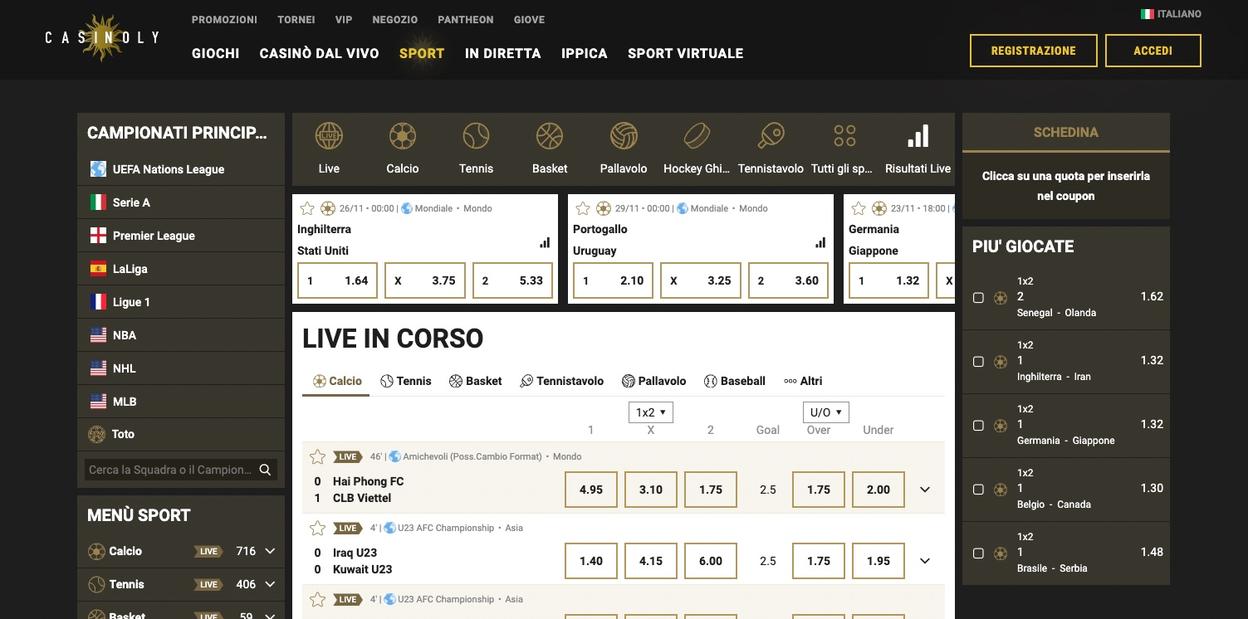The width and height of the screenshot is (1248, 619).
Task: Switch to live Tennis tab
Action: click(406, 381)
